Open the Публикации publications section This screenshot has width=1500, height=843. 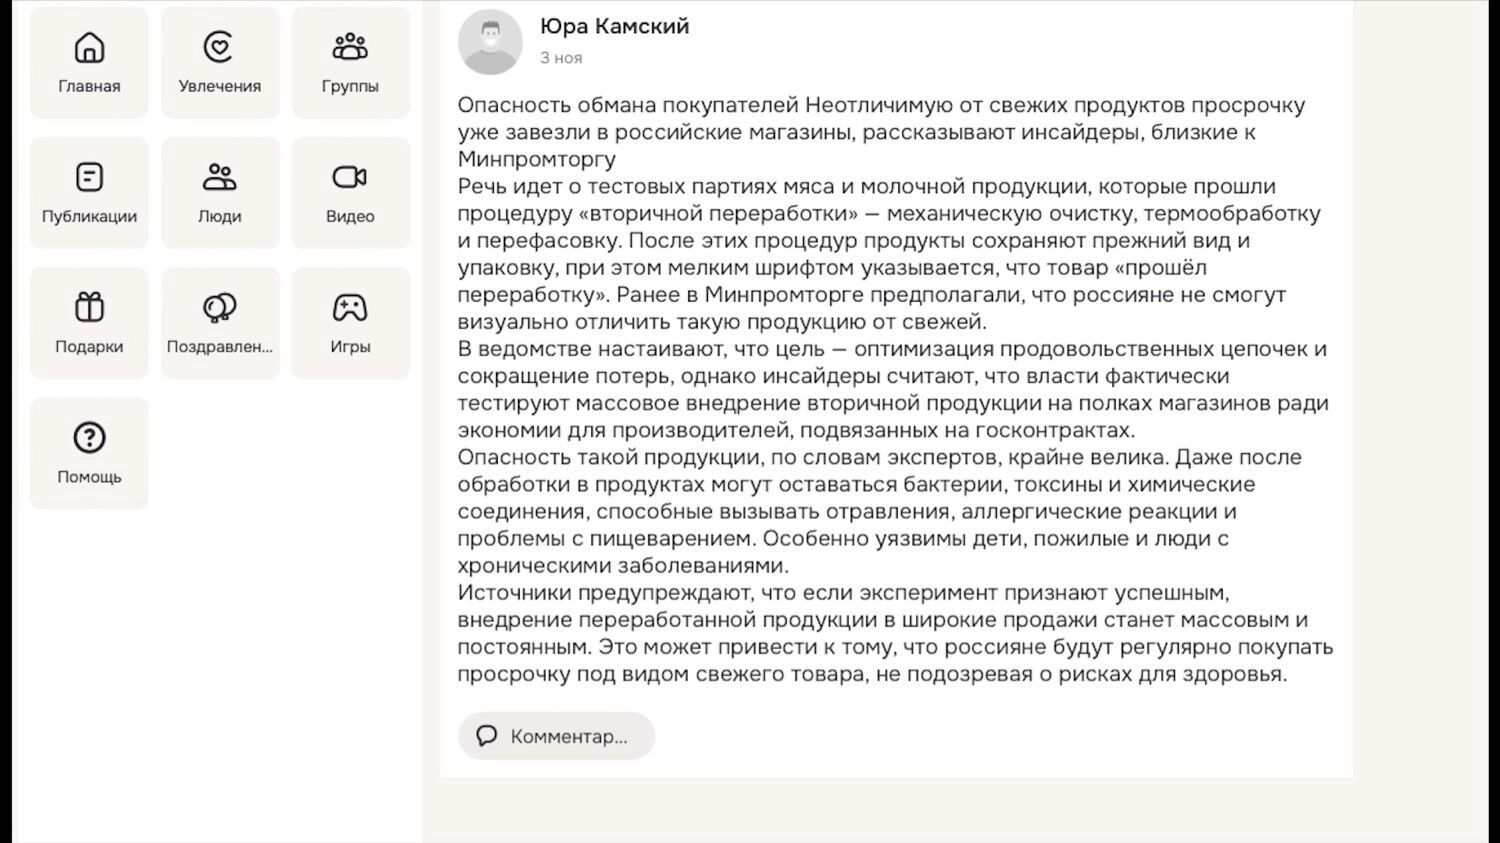[89, 192]
